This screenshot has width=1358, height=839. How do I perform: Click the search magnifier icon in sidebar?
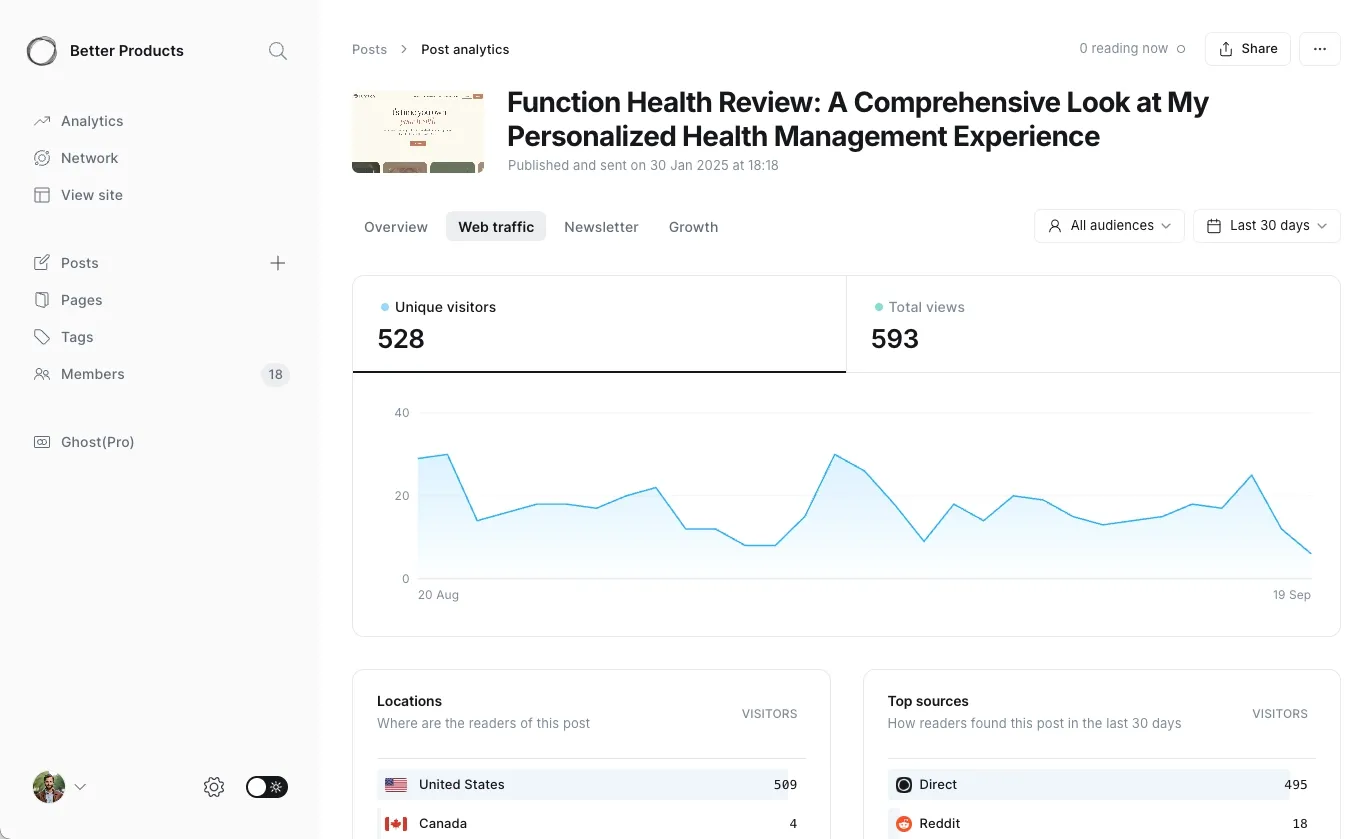point(278,51)
